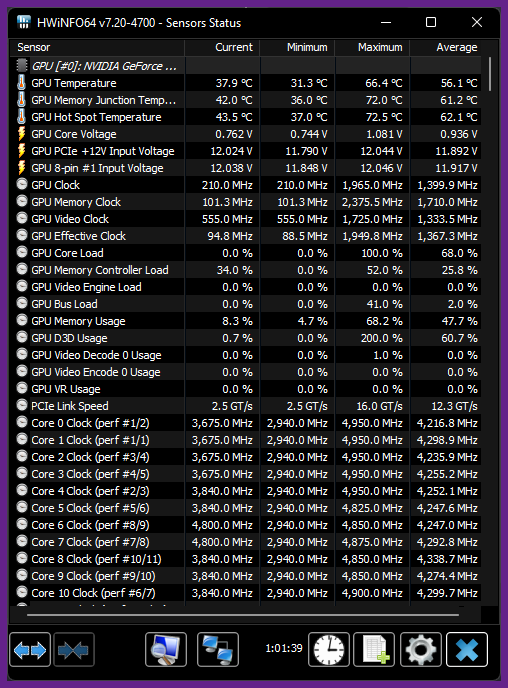Viewport: 508px width, 688px height.
Task: Click the 4,338.7 MHz average clock value
Action: click(x=447, y=559)
